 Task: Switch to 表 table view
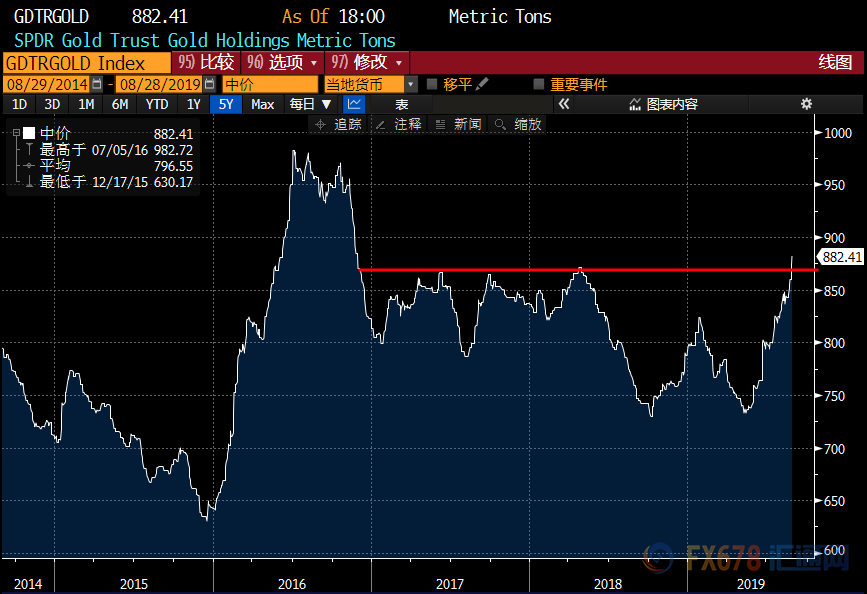[401, 104]
